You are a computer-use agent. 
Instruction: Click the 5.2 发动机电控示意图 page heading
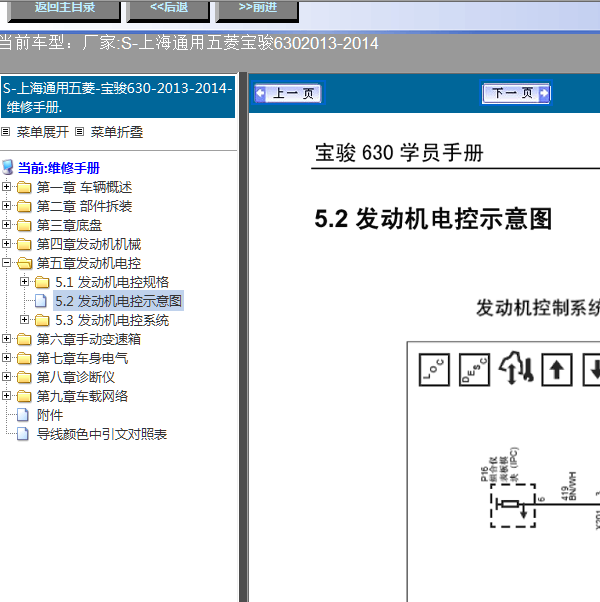coord(433,219)
